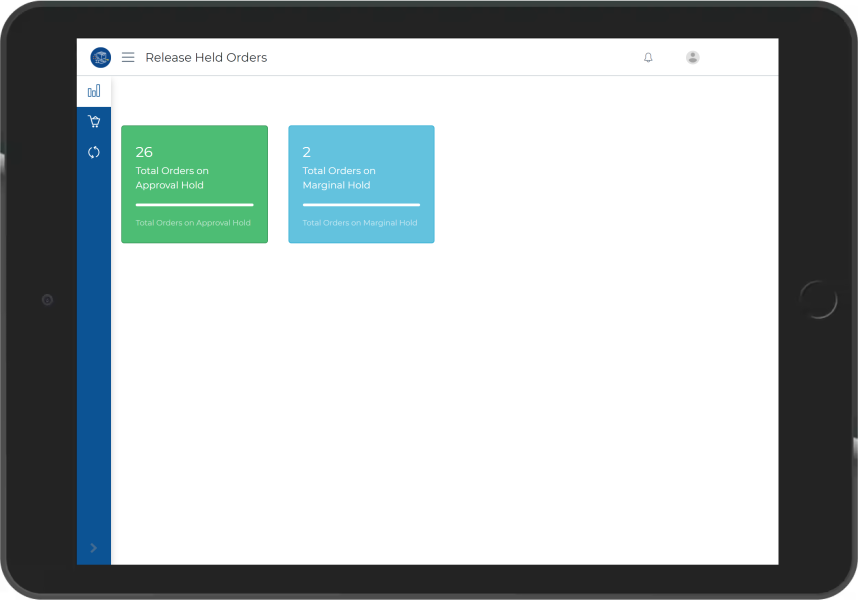Click small footer caption on Marginal Hold card

coord(360,223)
